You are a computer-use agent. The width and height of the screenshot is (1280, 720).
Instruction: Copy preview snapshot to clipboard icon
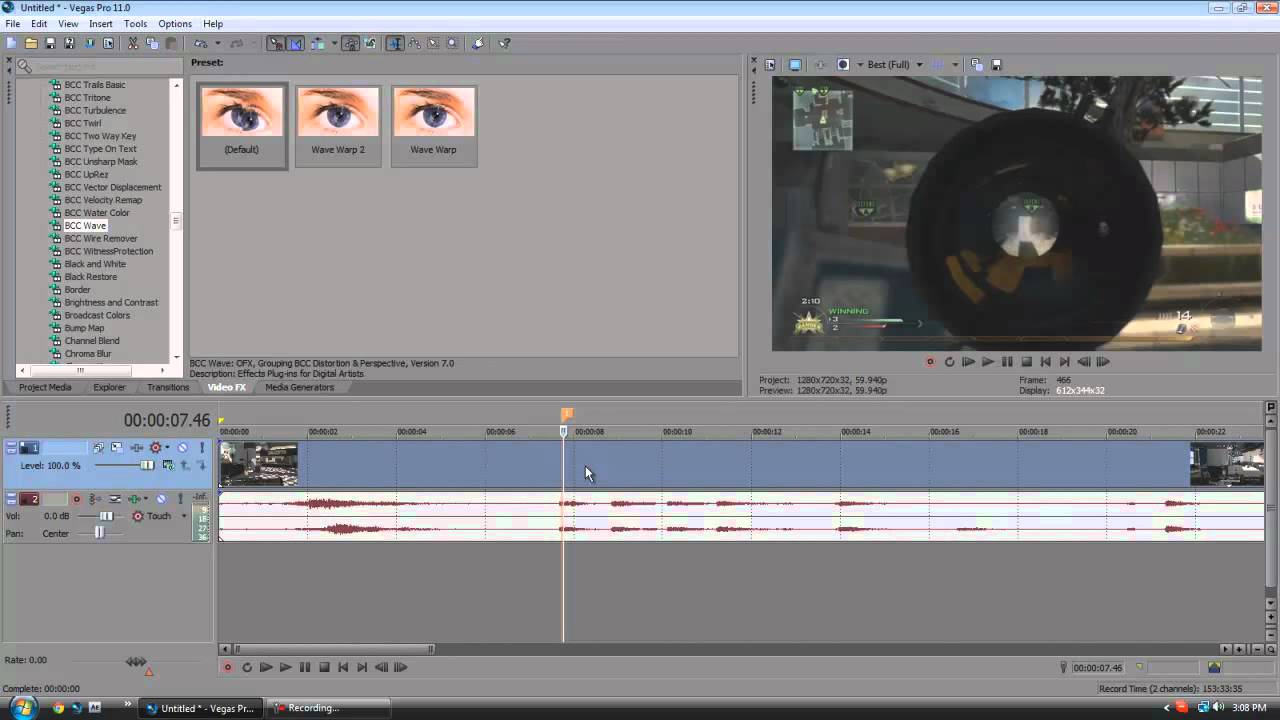click(977, 65)
